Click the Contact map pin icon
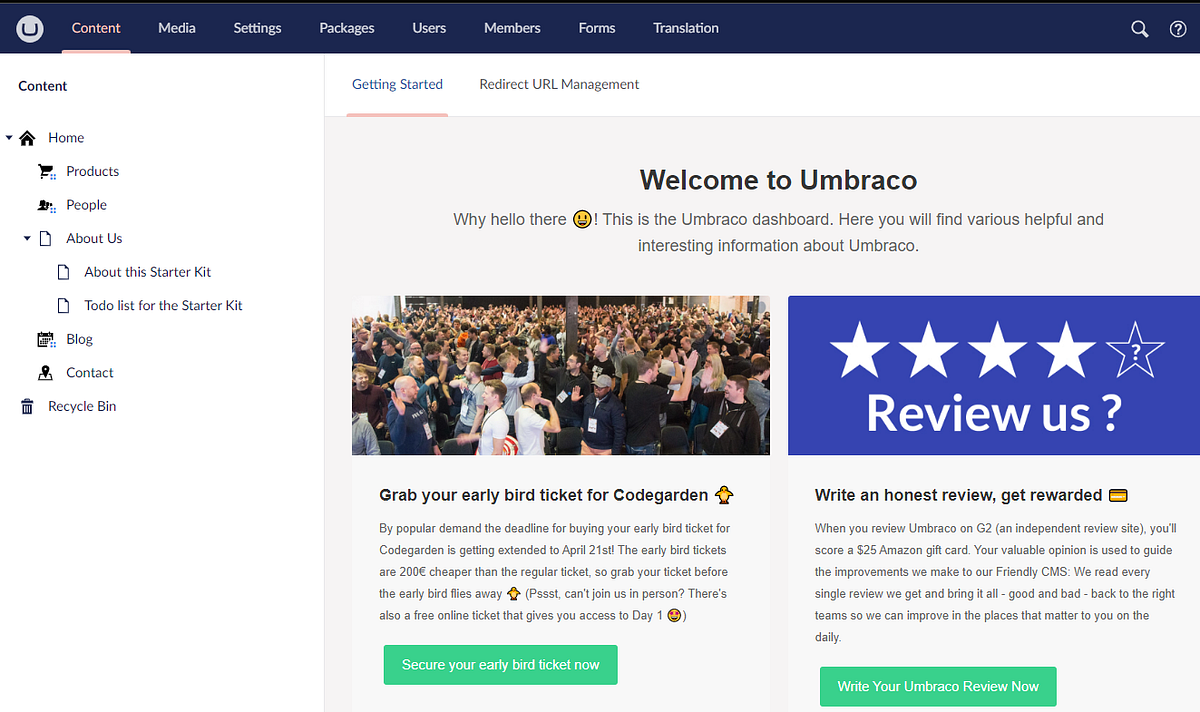1200x712 pixels. click(x=45, y=373)
